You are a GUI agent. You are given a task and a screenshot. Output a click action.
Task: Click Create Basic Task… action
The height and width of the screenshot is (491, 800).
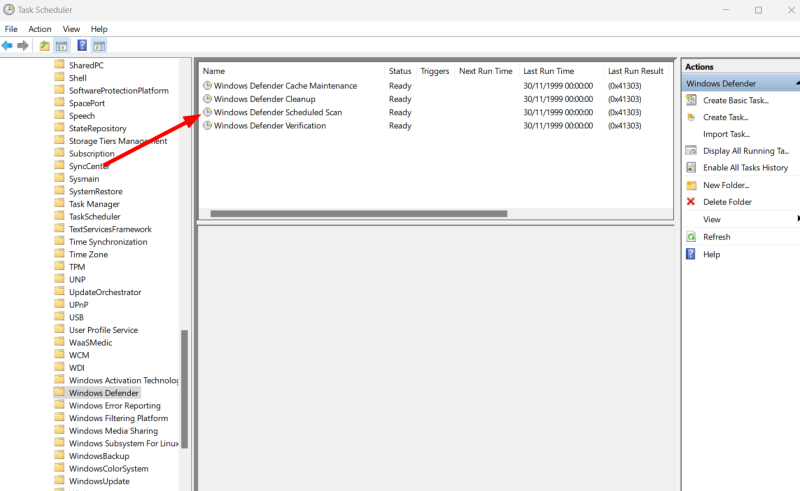pos(736,101)
